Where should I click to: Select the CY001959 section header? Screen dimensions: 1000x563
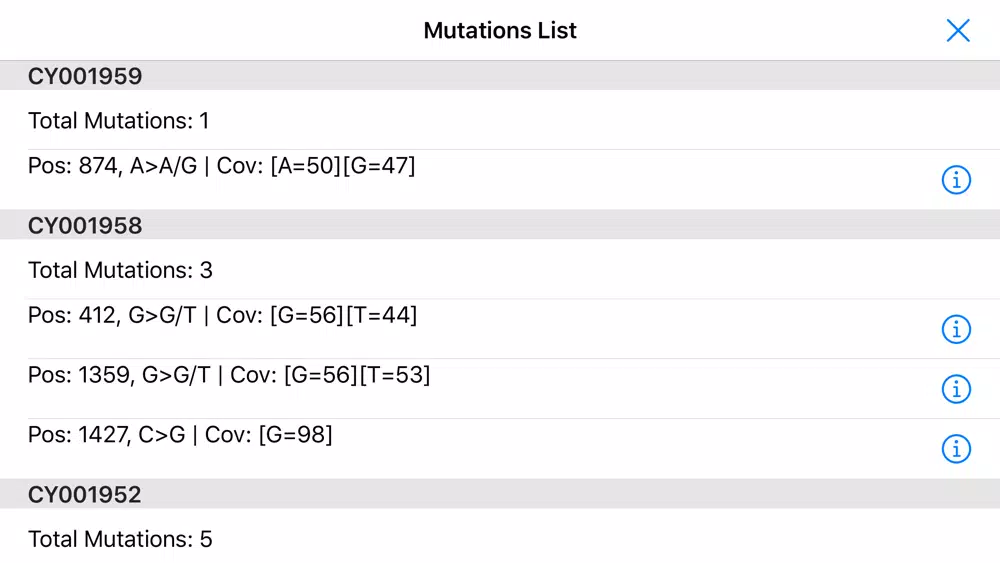click(500, 76)
